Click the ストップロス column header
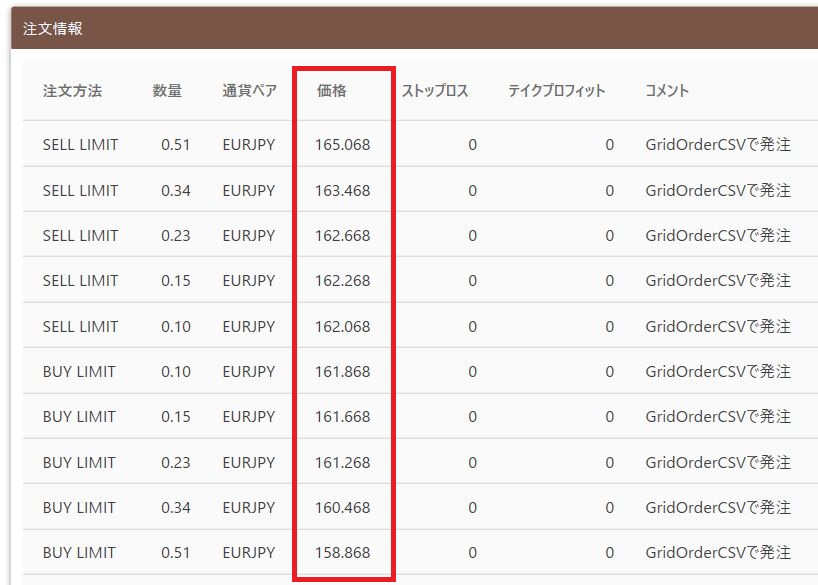Screen dimensions: 818x585 click(435, 91)
